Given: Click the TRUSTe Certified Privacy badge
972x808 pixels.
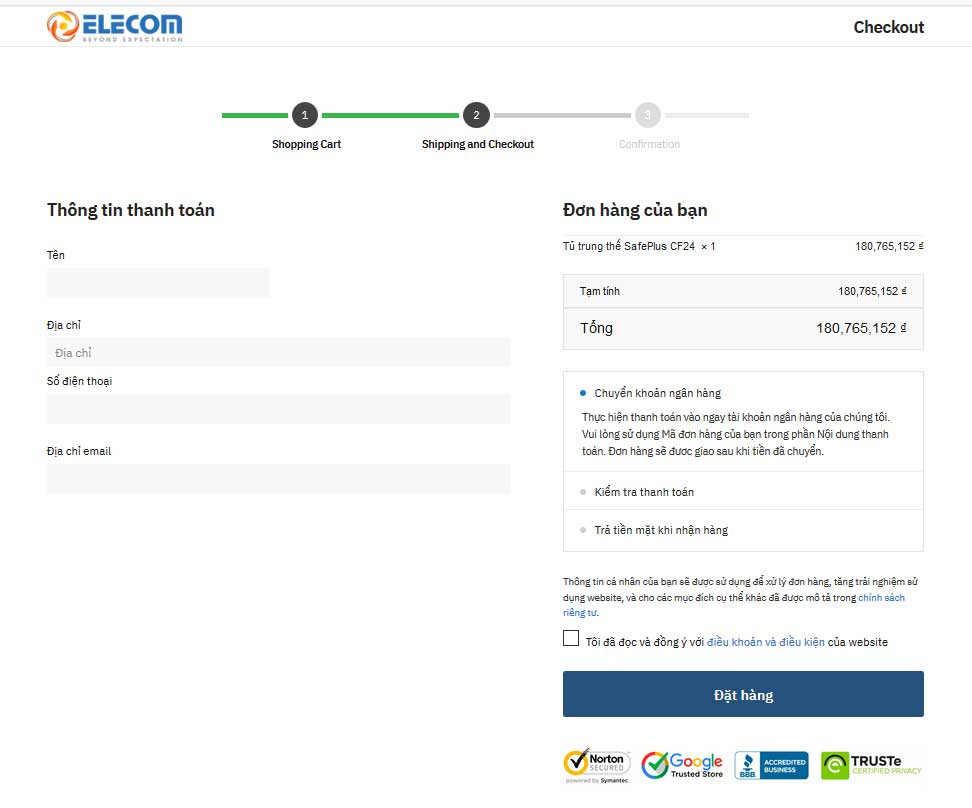Looking at the screenshot, I should click(x=871, y=765).
